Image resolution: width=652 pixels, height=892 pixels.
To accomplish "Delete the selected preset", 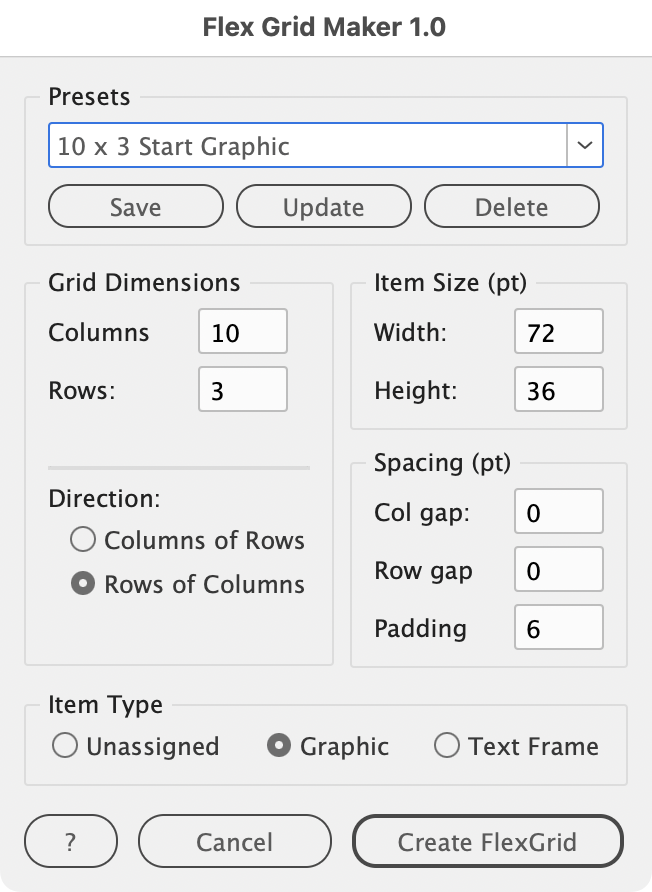I will coord(511,207).
